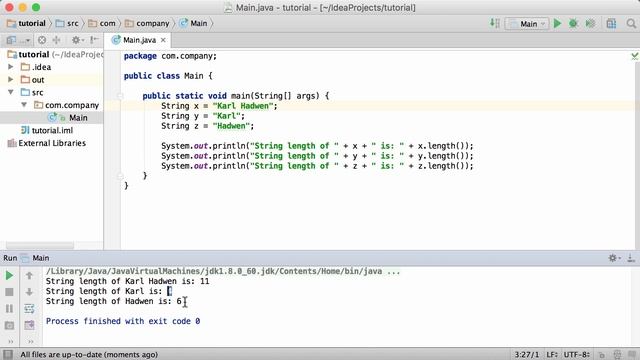This screenshot has height=360, width=640.
Task: Click 'package com.company;' line
Action: click(x=170, y=56)
